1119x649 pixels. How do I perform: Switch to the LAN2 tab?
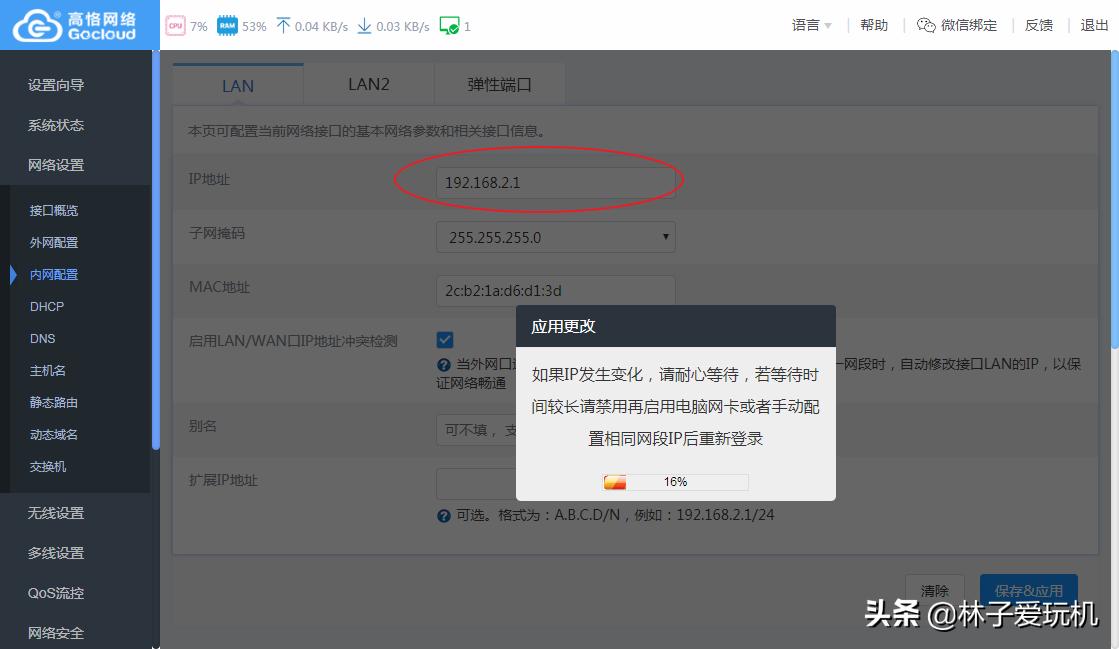pyautogui.click(x=368, y=85)
